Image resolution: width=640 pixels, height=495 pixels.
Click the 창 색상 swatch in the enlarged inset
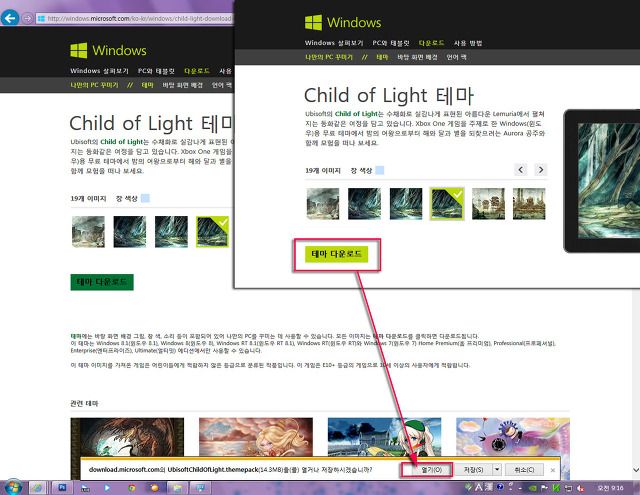point(380,170)
